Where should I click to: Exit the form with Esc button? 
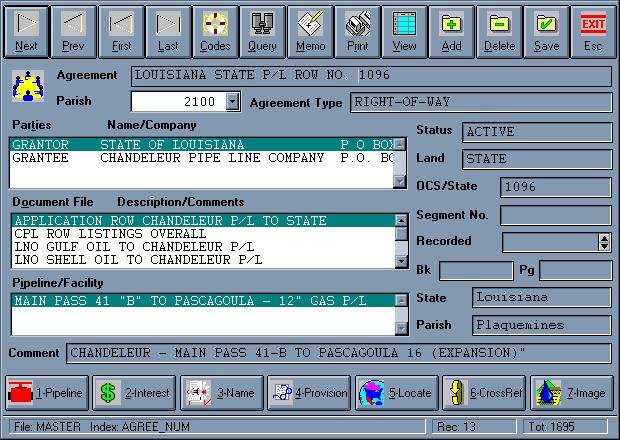593,30
